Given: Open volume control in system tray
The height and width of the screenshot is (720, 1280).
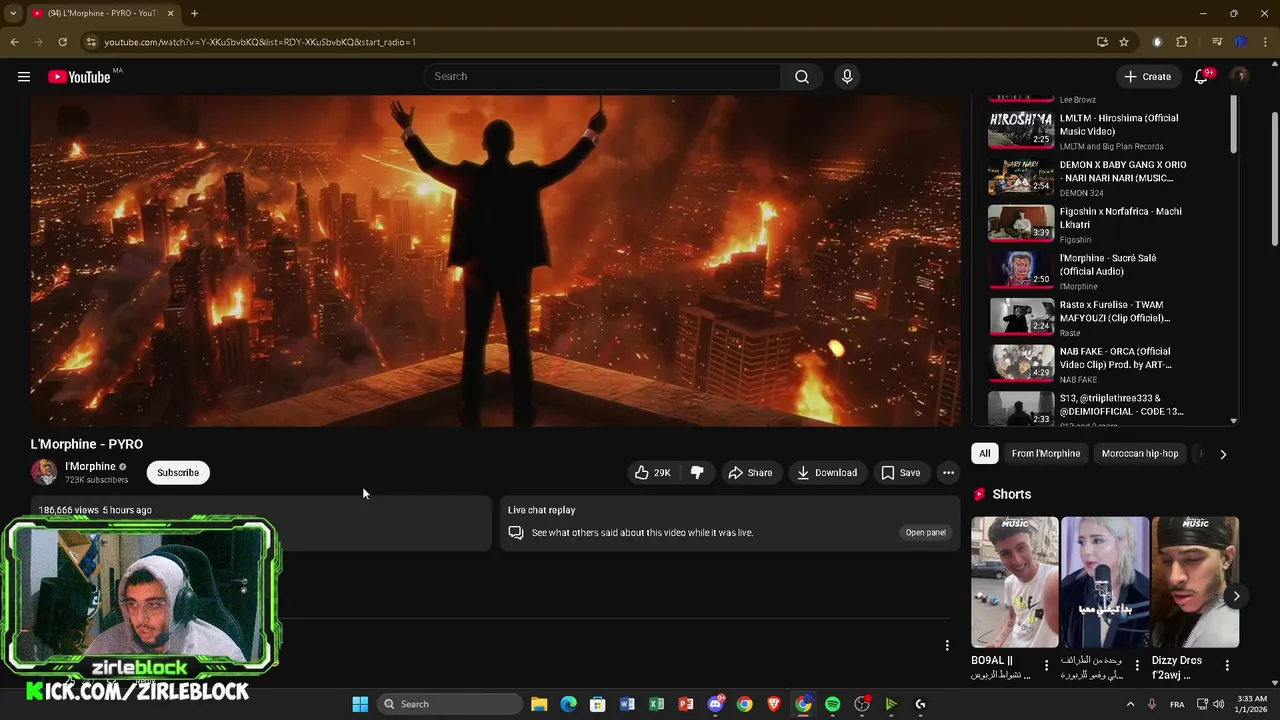Looking at the screenshot, I should (1218, 704).
